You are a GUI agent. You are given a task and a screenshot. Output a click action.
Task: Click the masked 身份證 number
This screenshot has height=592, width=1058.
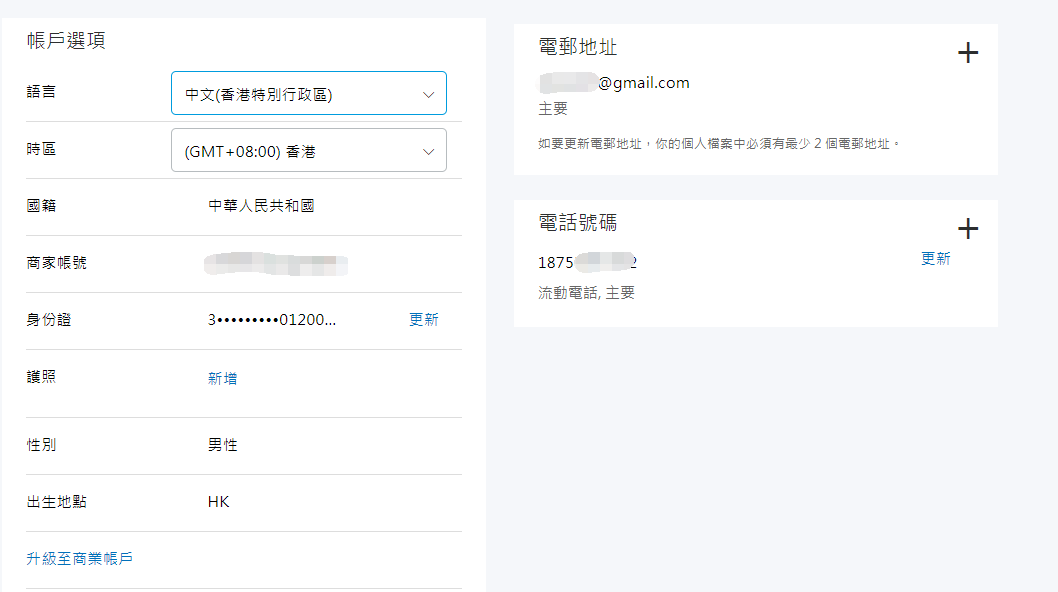point(272,320)
